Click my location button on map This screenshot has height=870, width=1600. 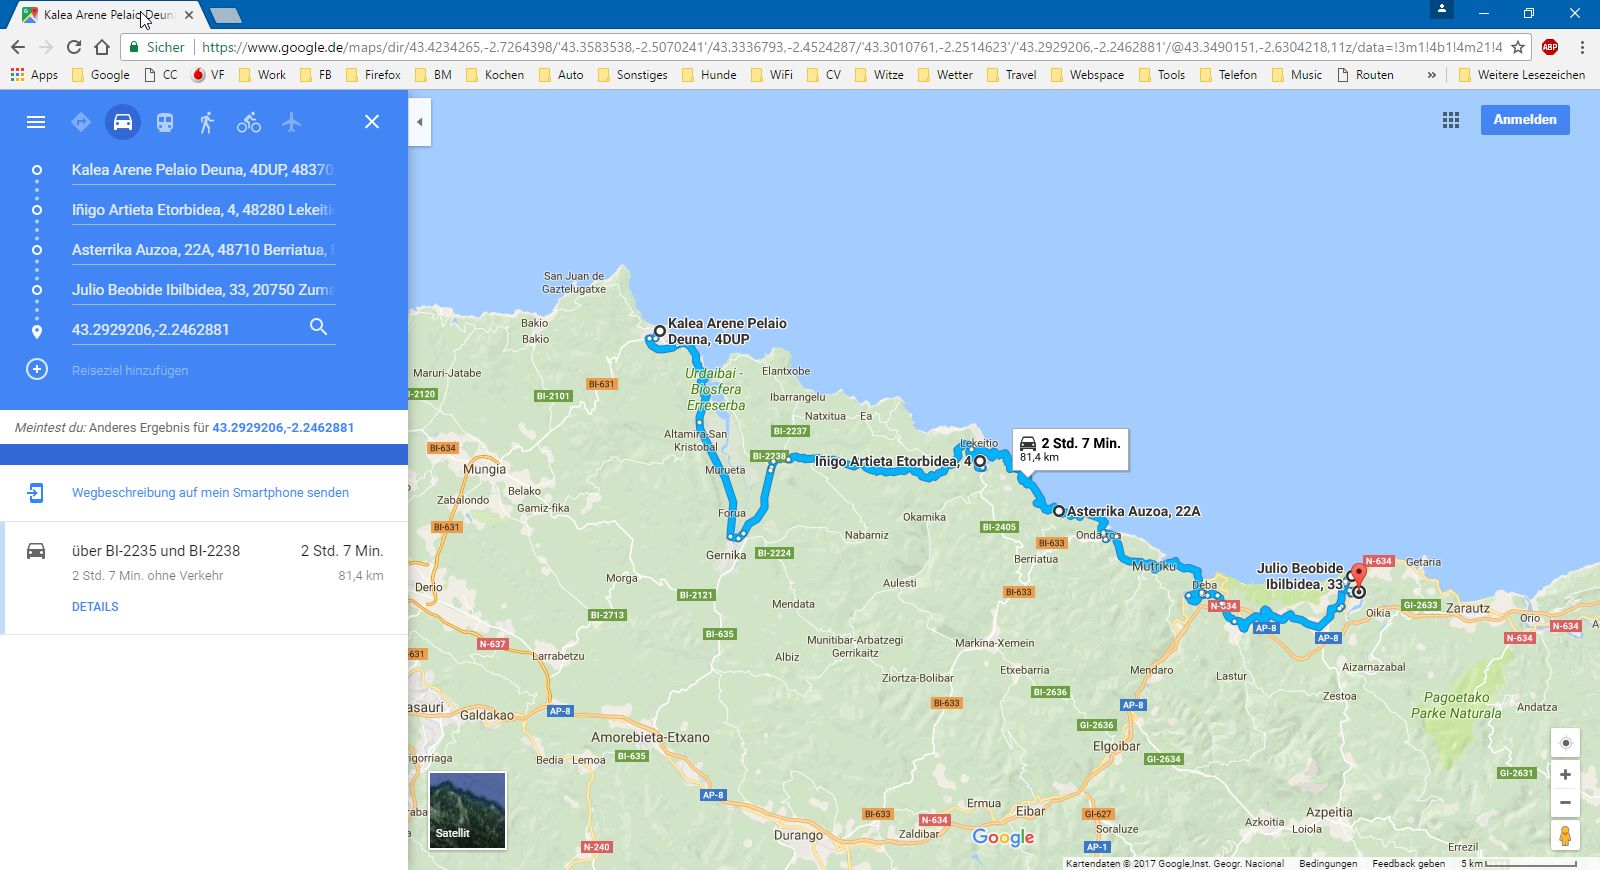click(1565, 743)
